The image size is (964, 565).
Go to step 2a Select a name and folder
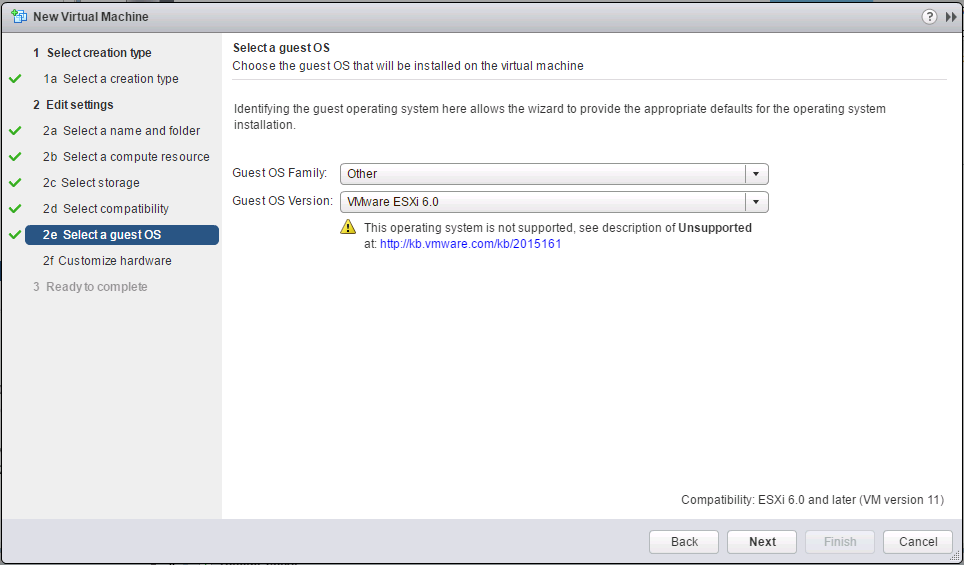click(121, 131)
